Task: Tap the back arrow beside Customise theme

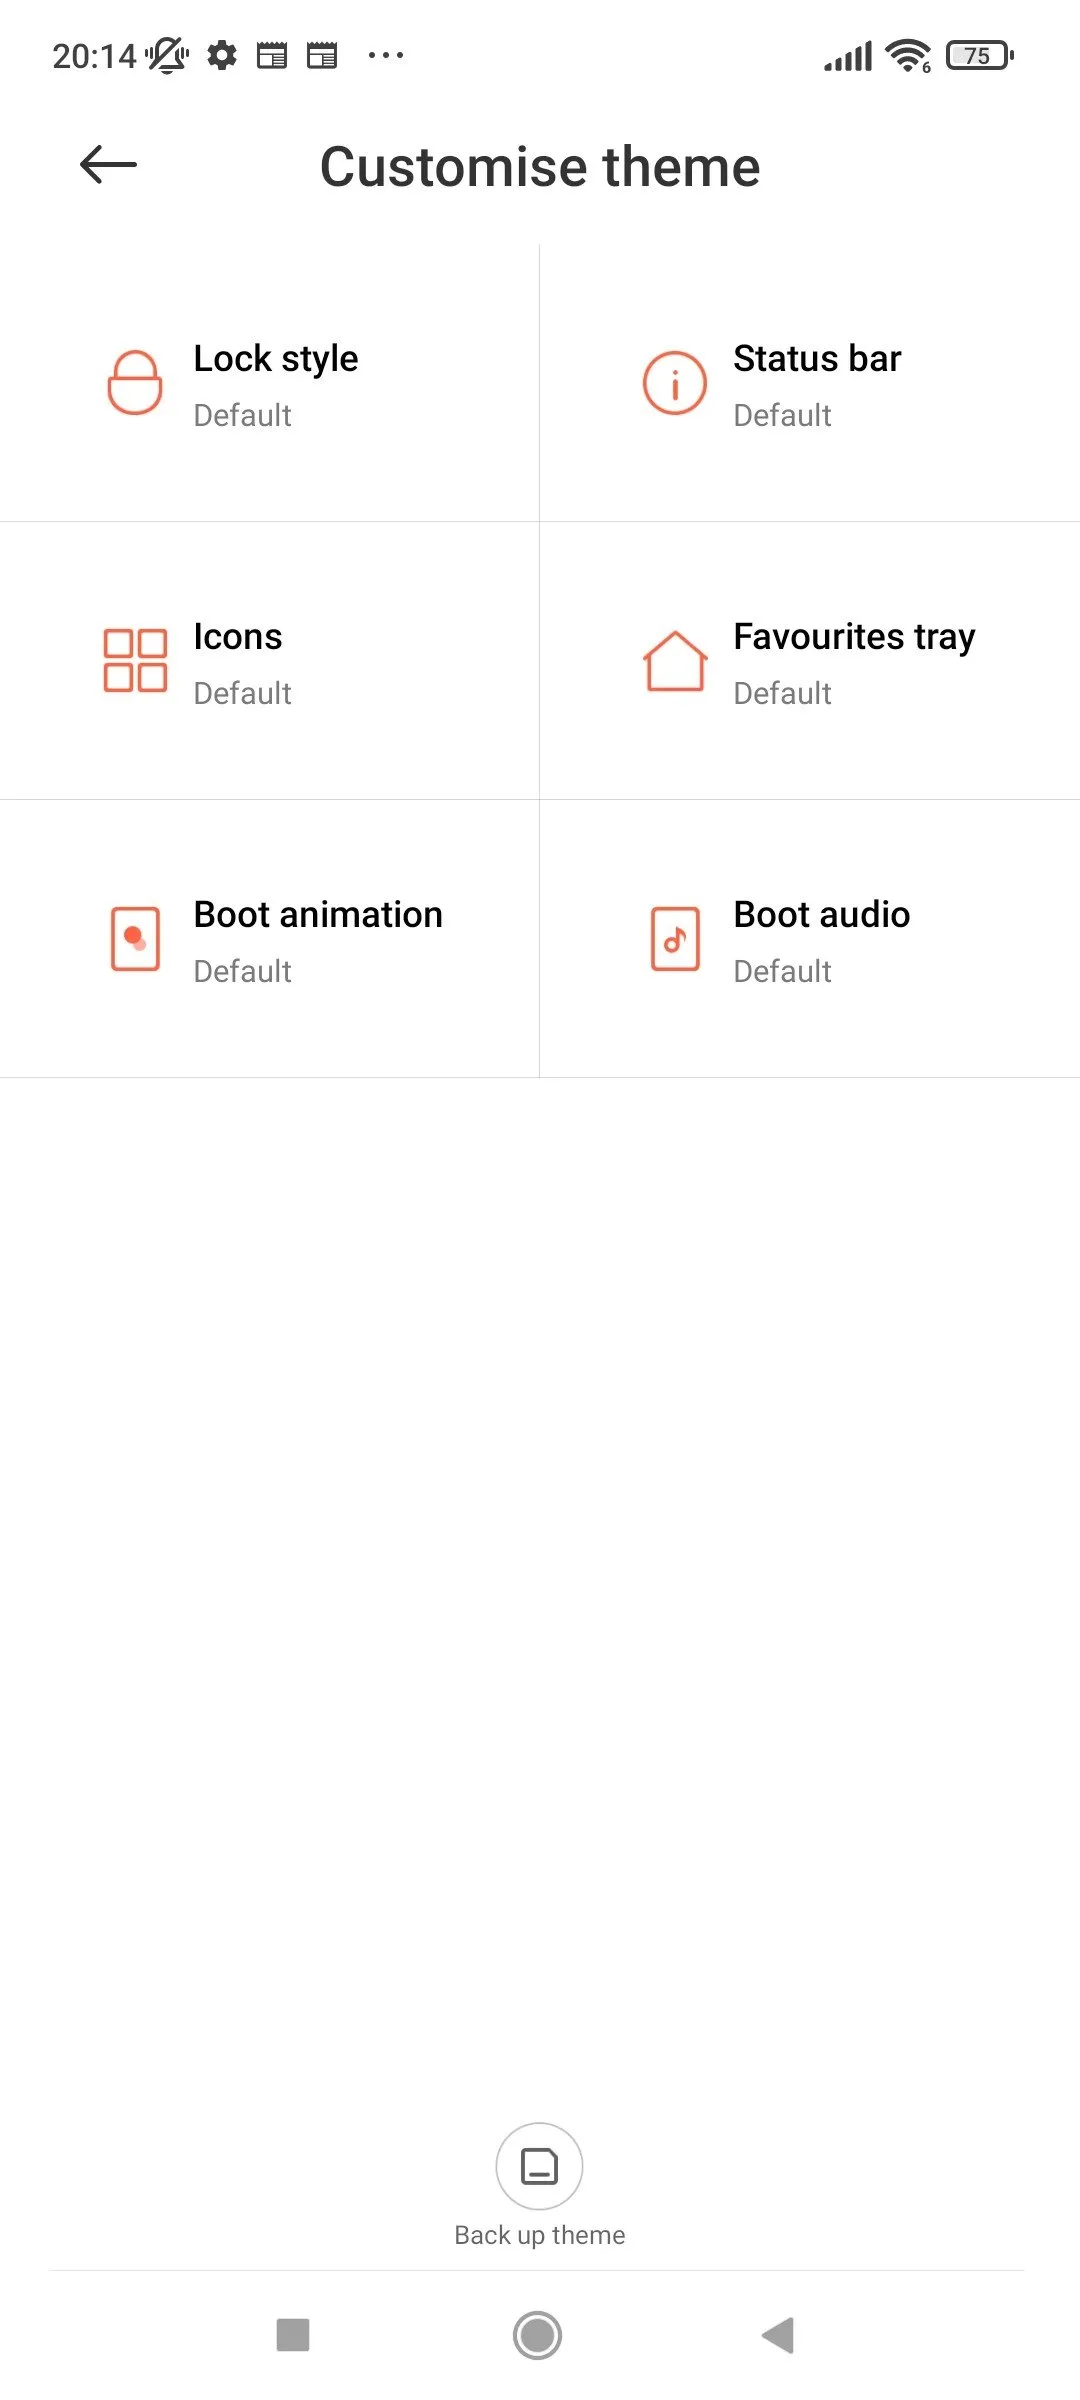Action: [x=108, y=165]
